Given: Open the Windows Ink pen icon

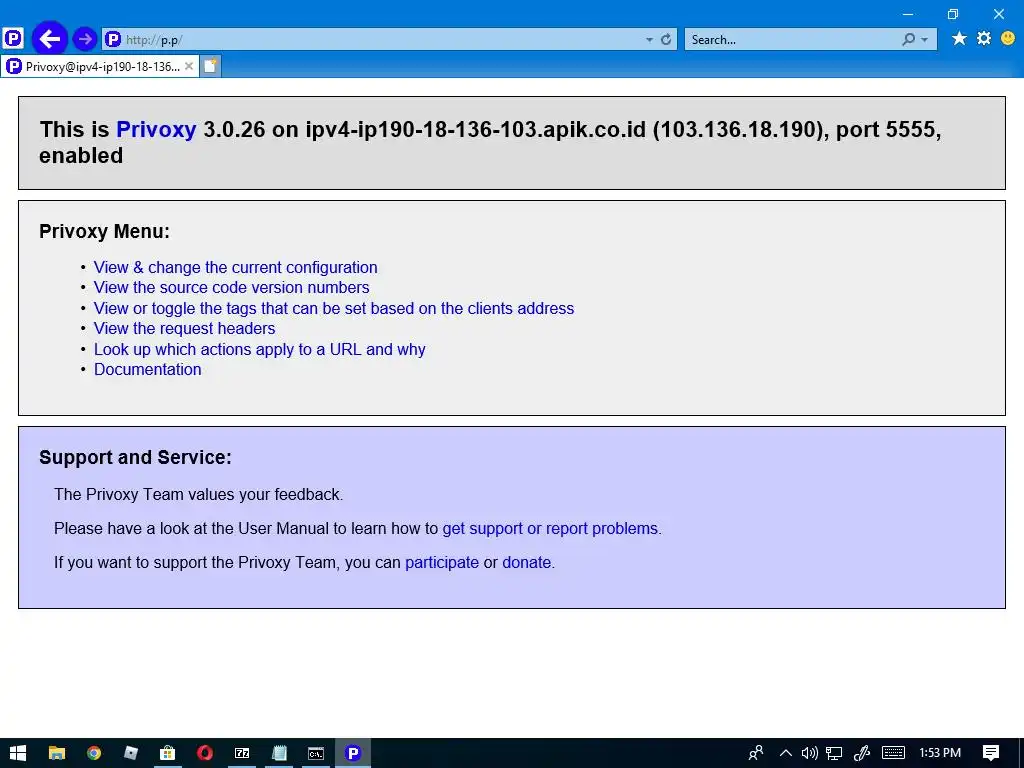Looking at the screenshot, I should click(x=861, y=753).
